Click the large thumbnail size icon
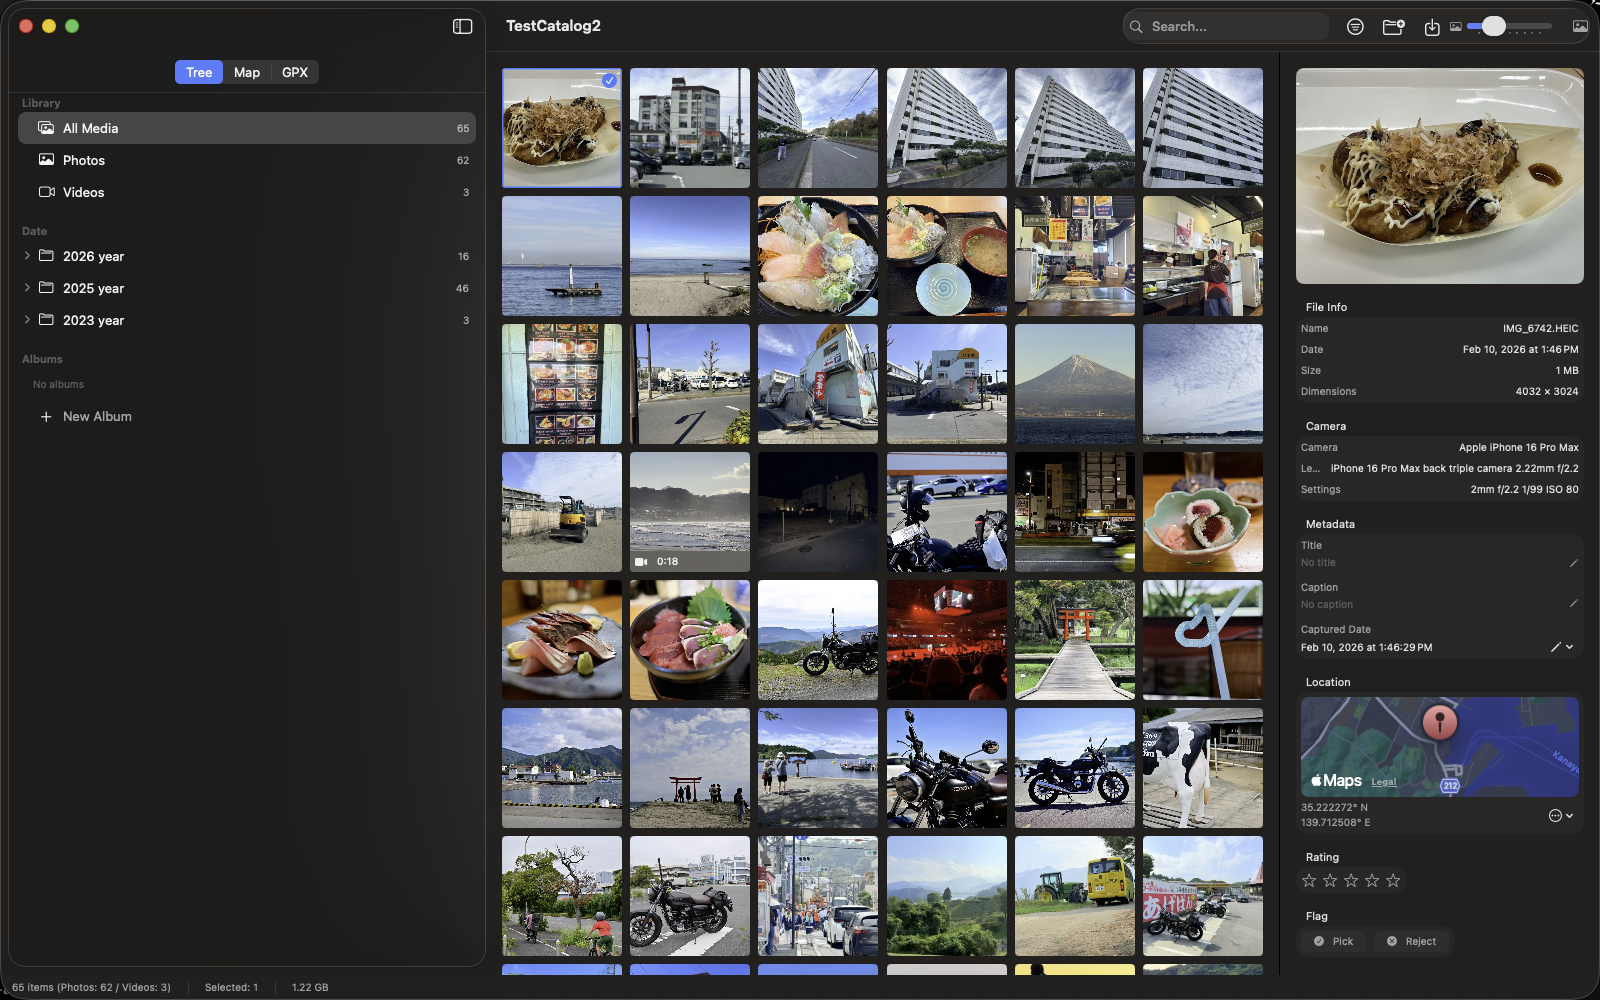 (1580, 27)
